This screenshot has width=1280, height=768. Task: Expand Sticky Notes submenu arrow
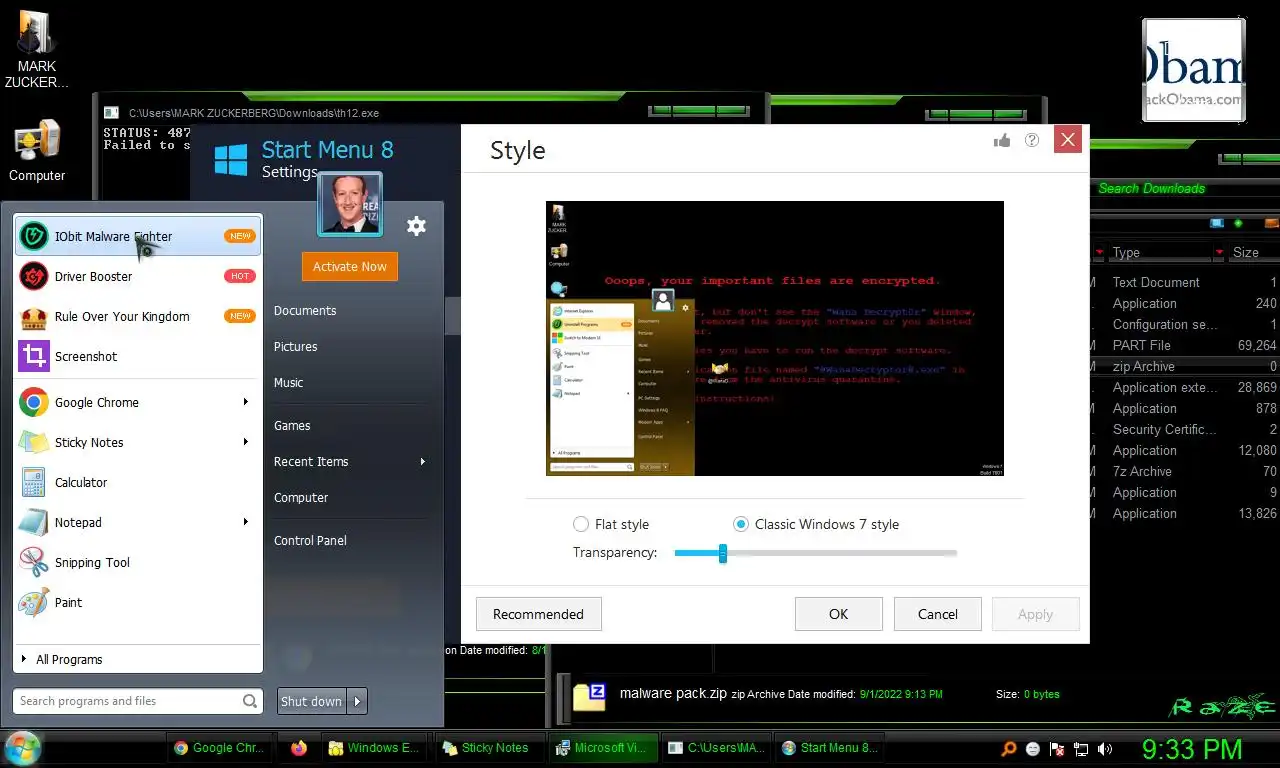[x=246, y=442]
